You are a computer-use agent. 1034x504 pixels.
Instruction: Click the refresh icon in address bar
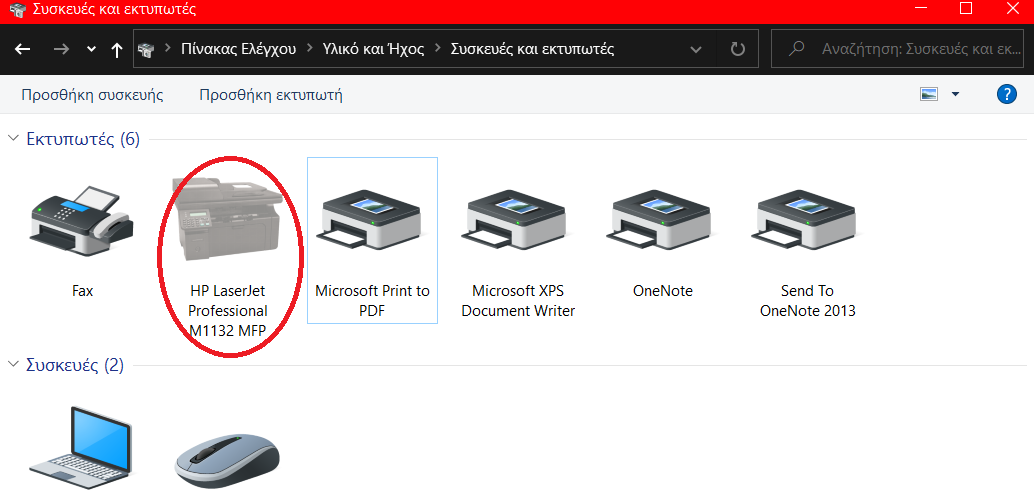tap(738, 49)
